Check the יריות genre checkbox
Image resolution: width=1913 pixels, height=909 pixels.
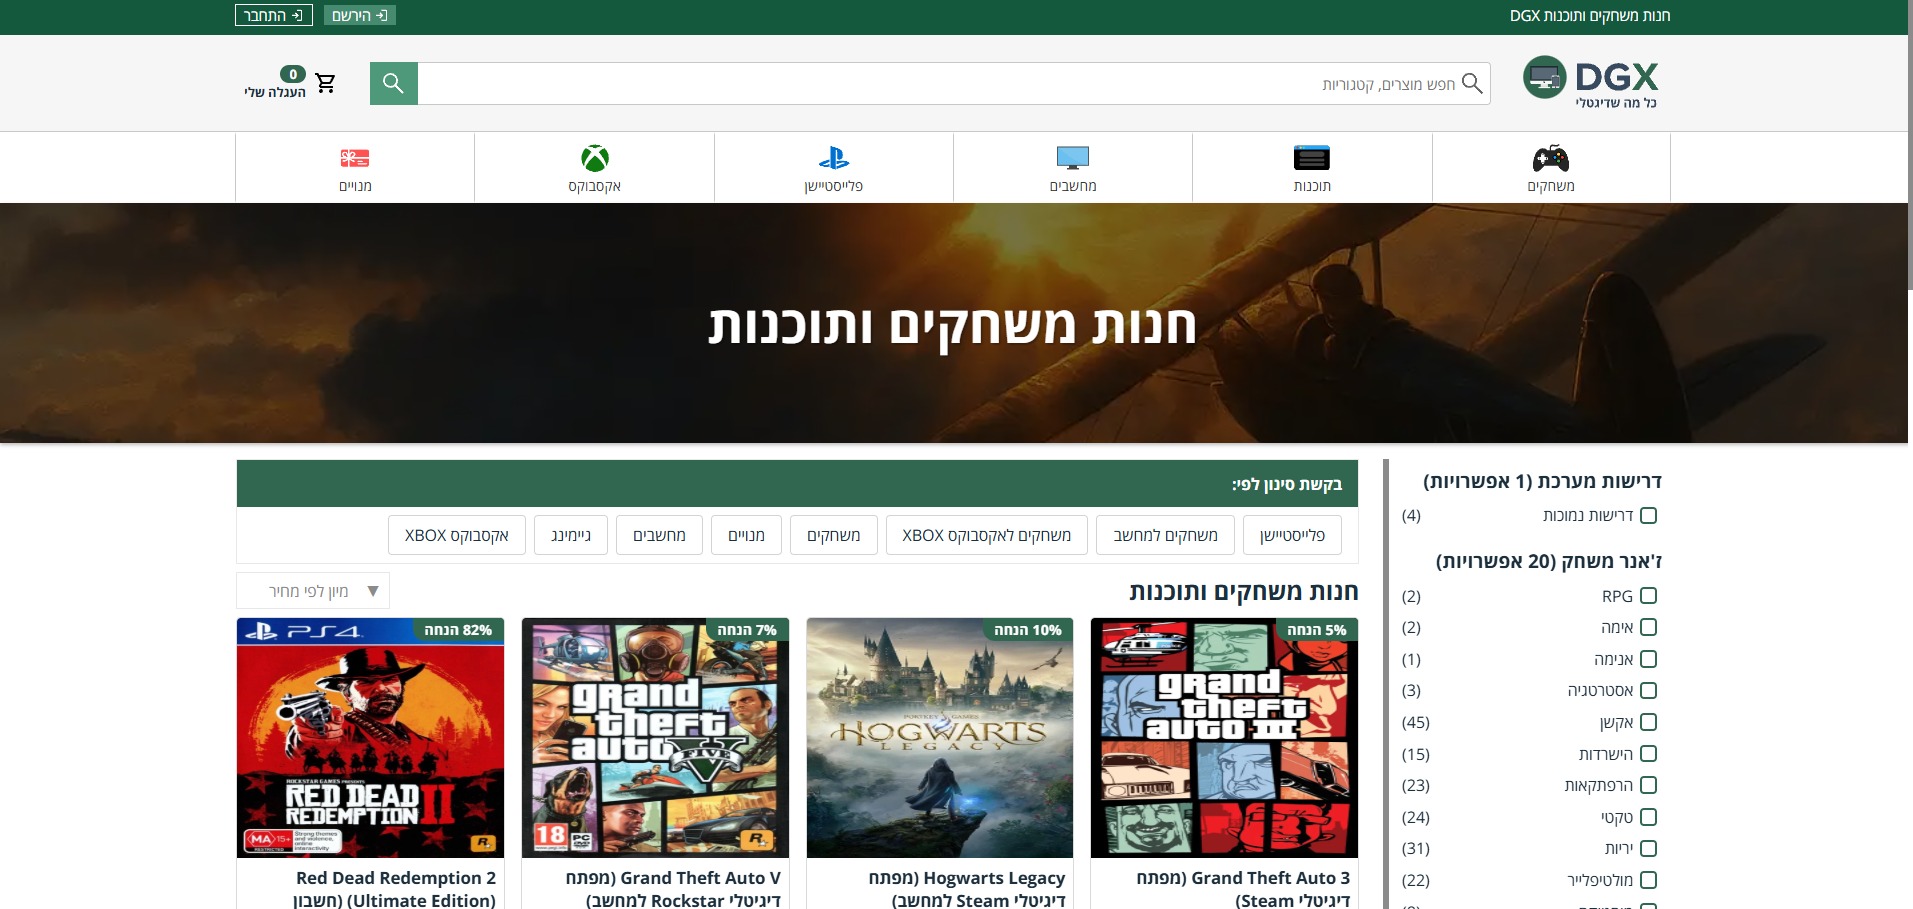tap(1649, 848)
